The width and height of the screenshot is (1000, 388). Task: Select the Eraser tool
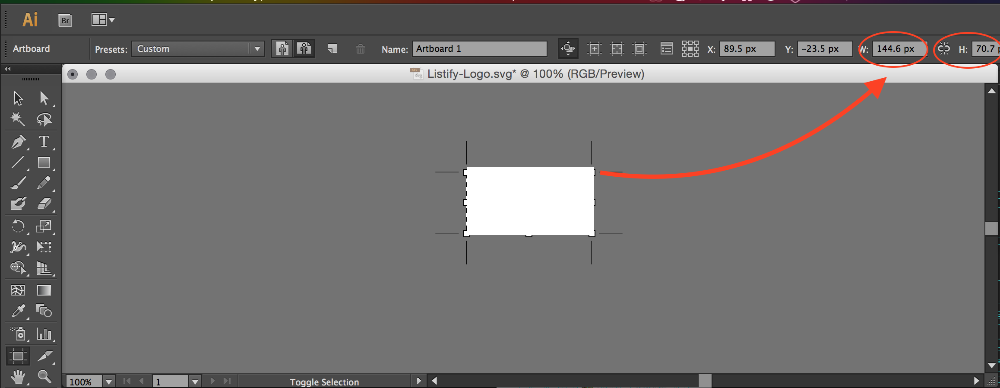(x=44, y=204)
